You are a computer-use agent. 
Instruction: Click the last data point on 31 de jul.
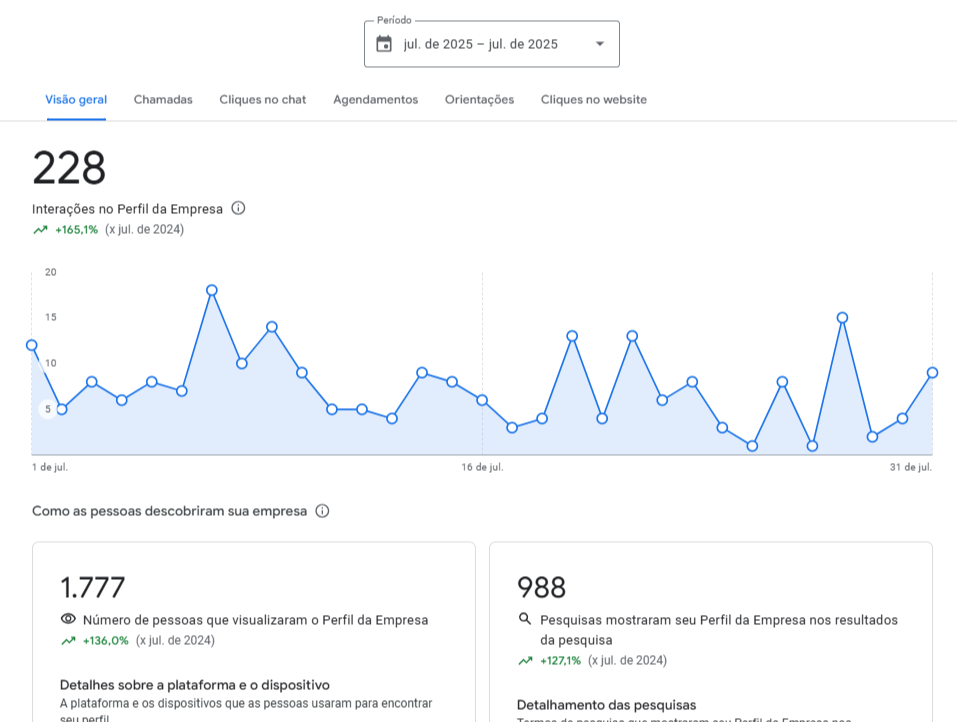click(x=932, y=372)
